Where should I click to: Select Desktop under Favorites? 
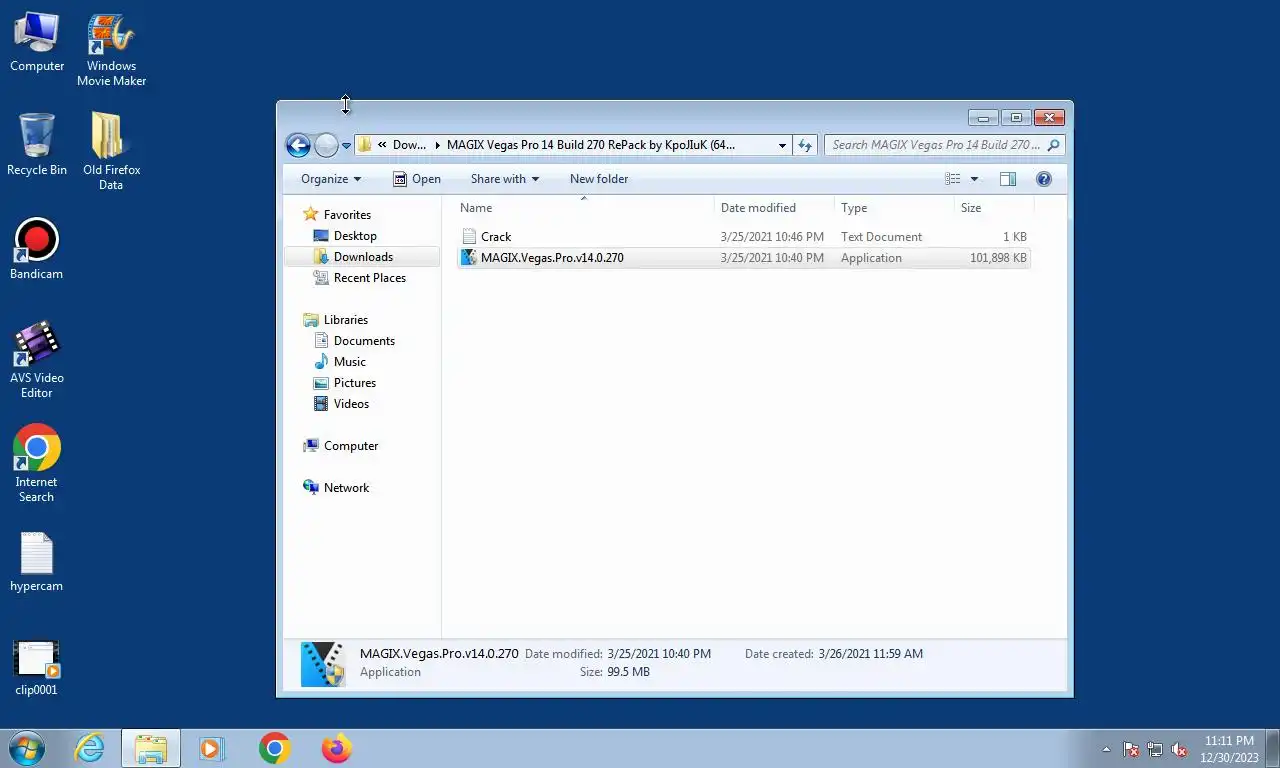point(355,236)
